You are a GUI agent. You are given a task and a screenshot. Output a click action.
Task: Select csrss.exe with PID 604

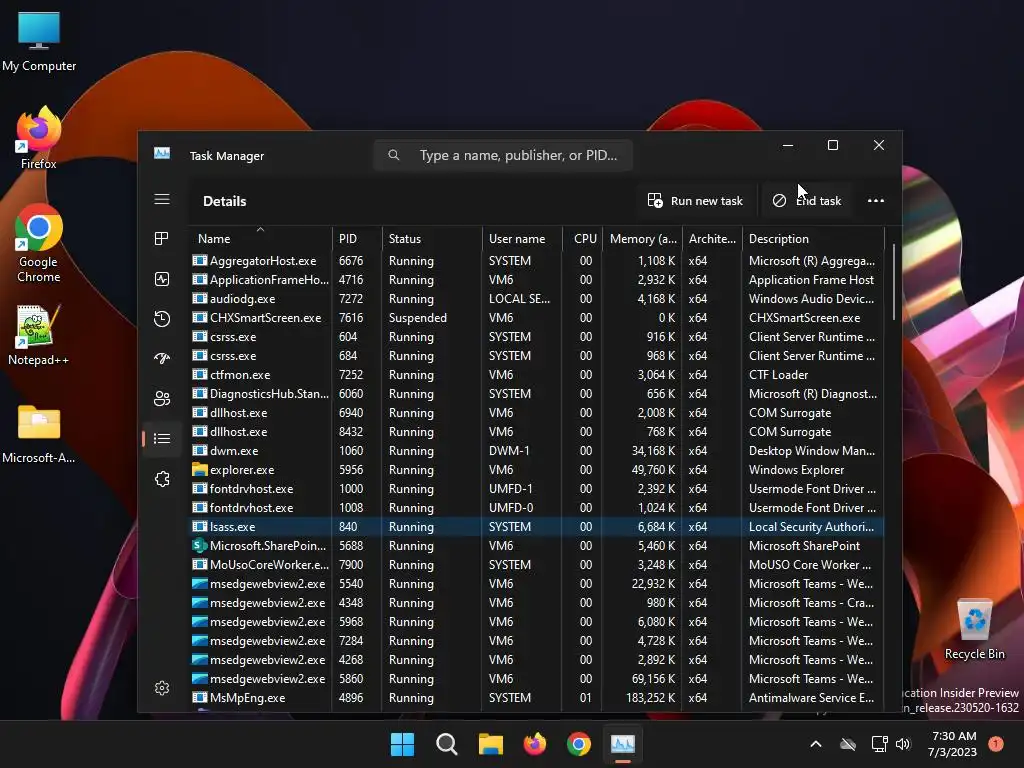click(537, 336)
